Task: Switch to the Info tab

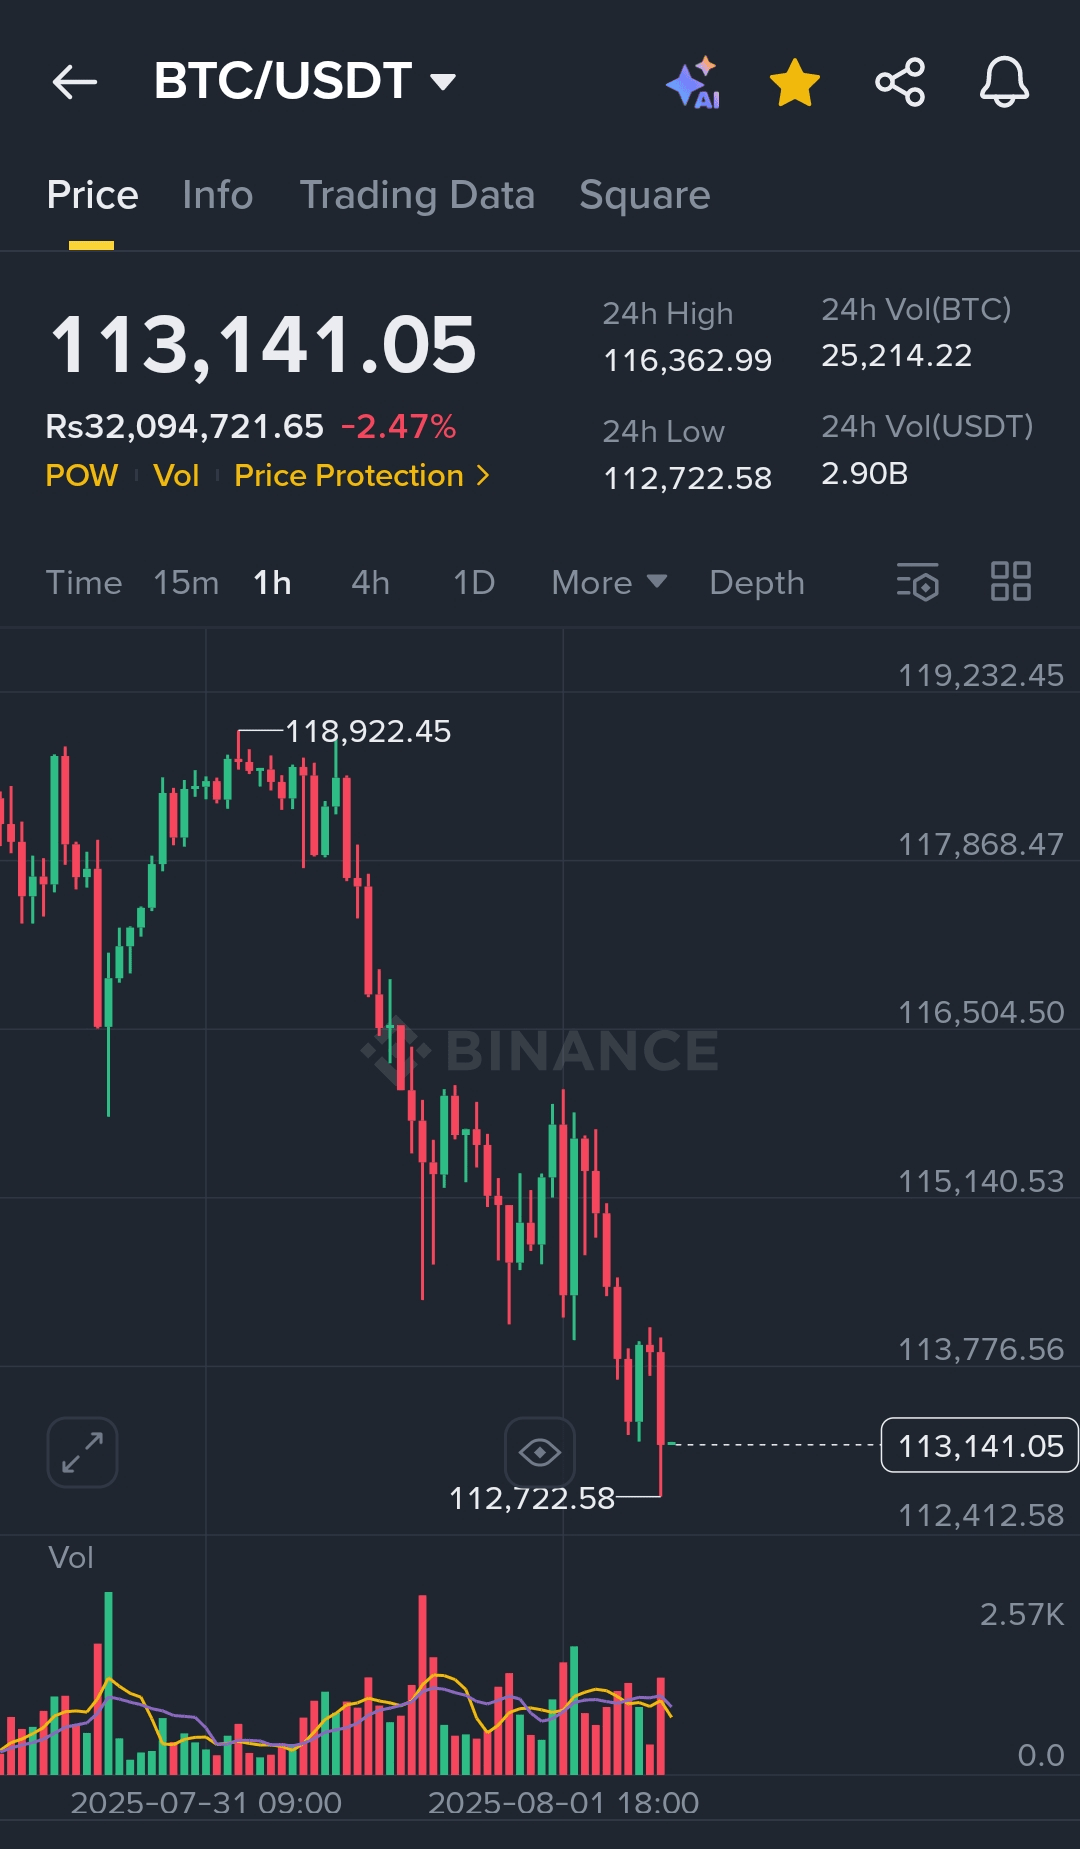Action: (218, 195)
